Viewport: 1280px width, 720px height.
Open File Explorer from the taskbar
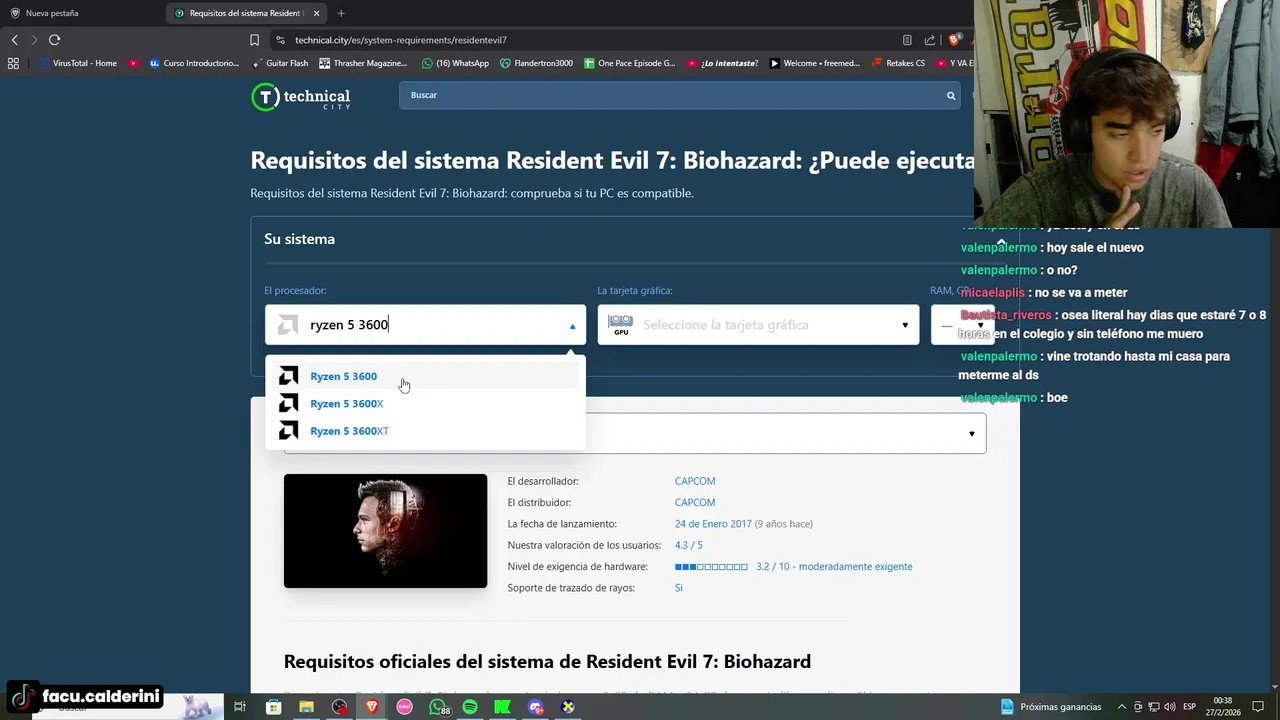pyautogui.click(x=306, y=707)
